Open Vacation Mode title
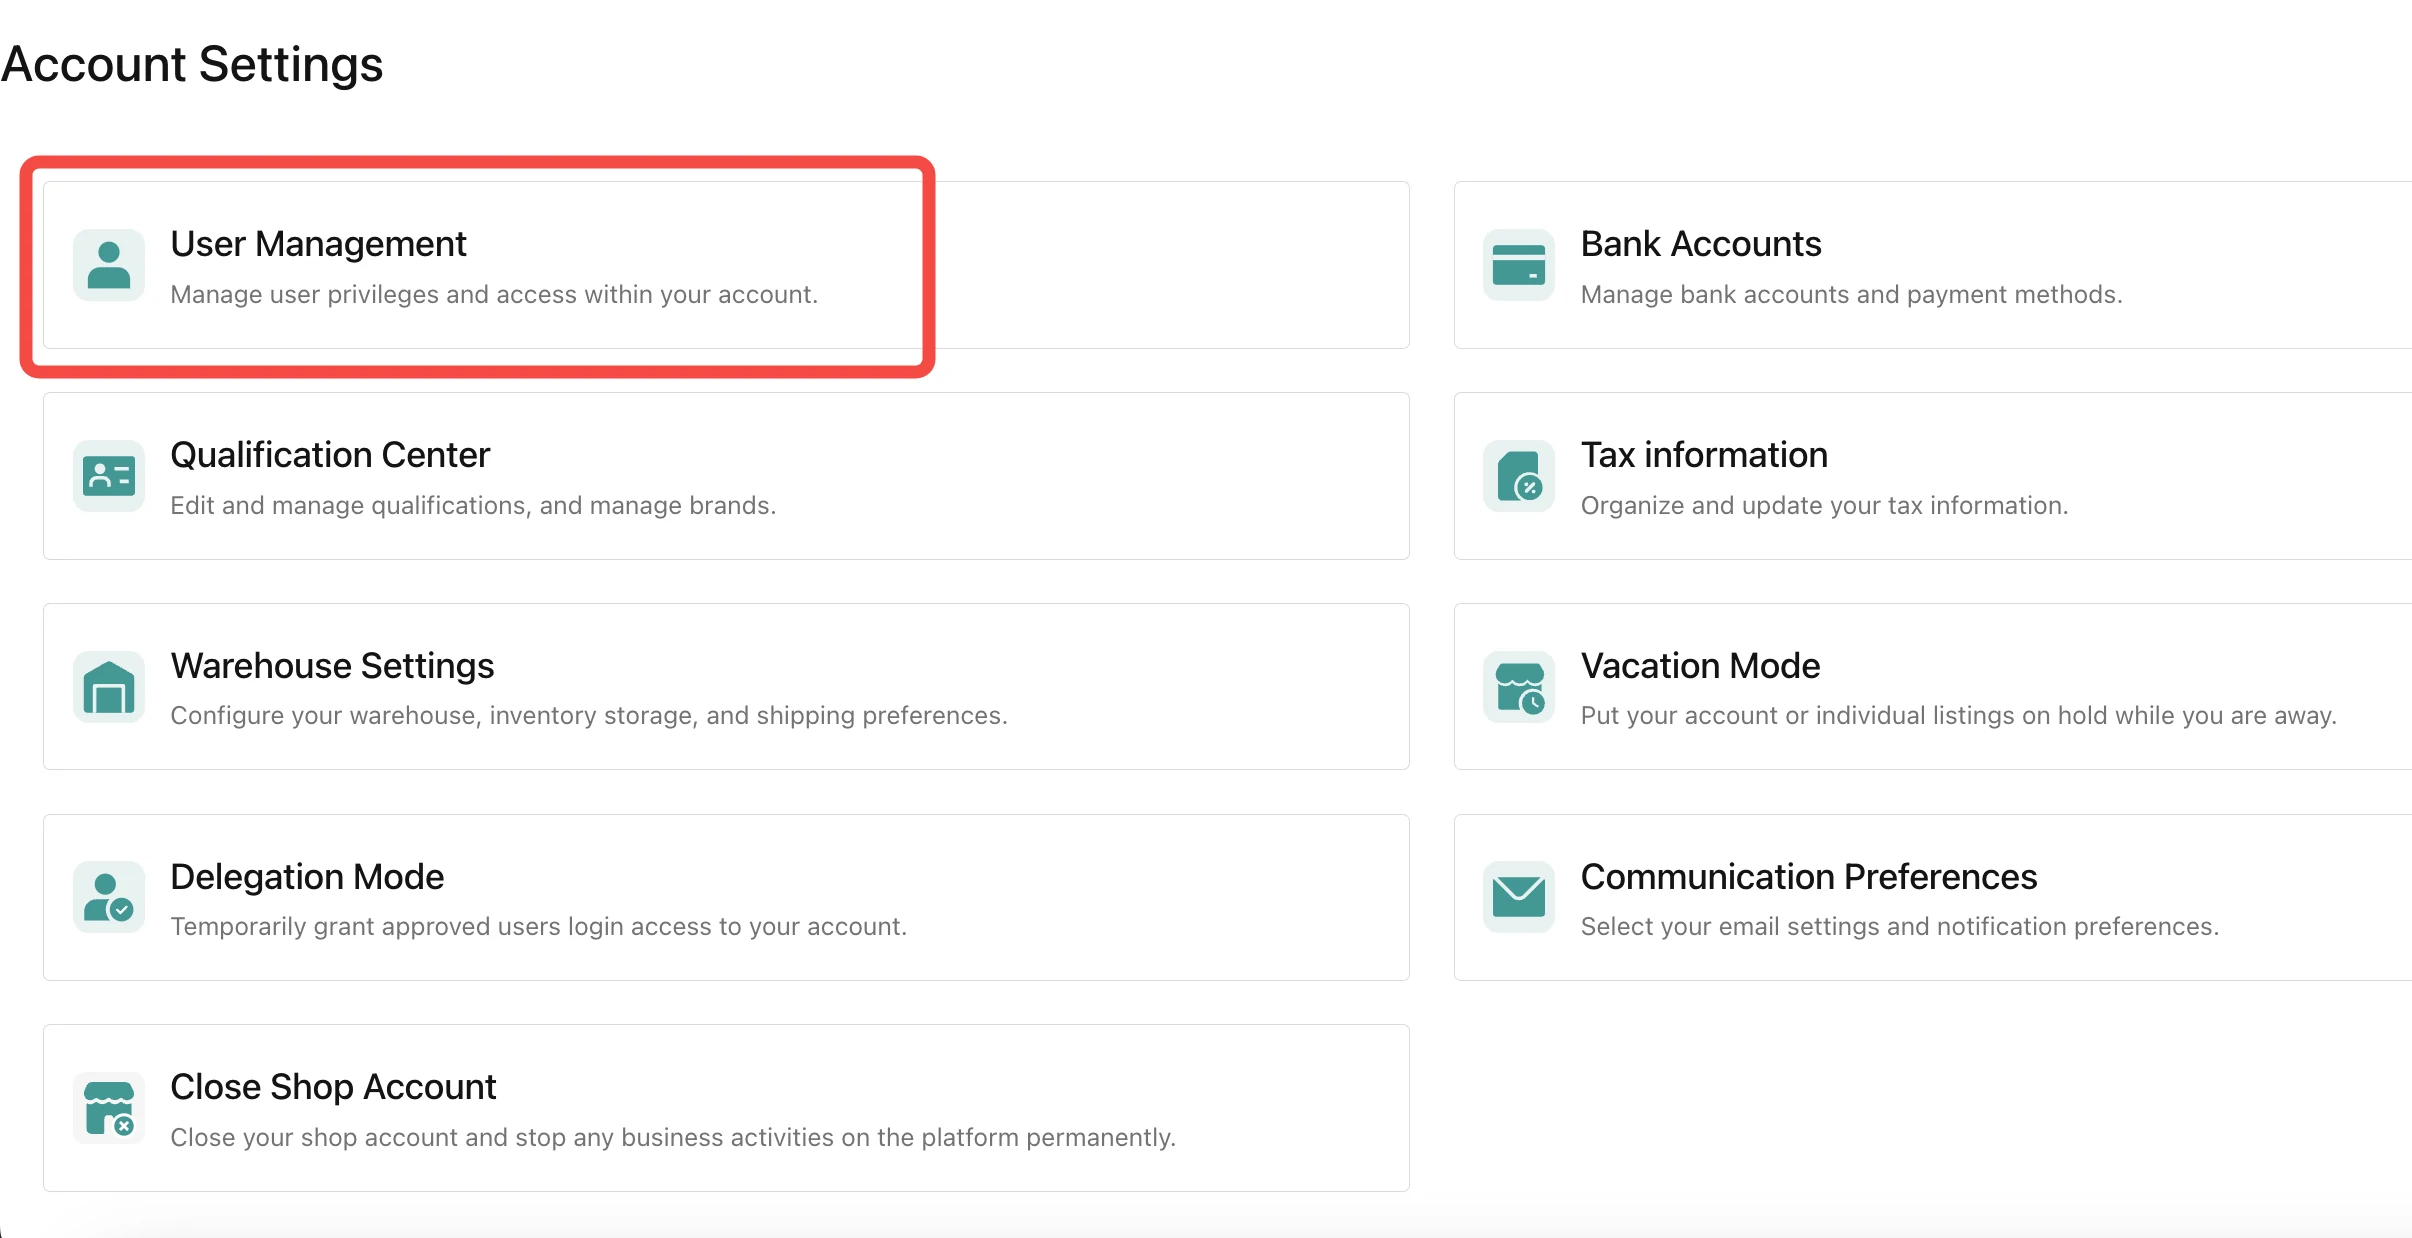Screen dimensions: 2412x1238 (x=1699, y=666)
